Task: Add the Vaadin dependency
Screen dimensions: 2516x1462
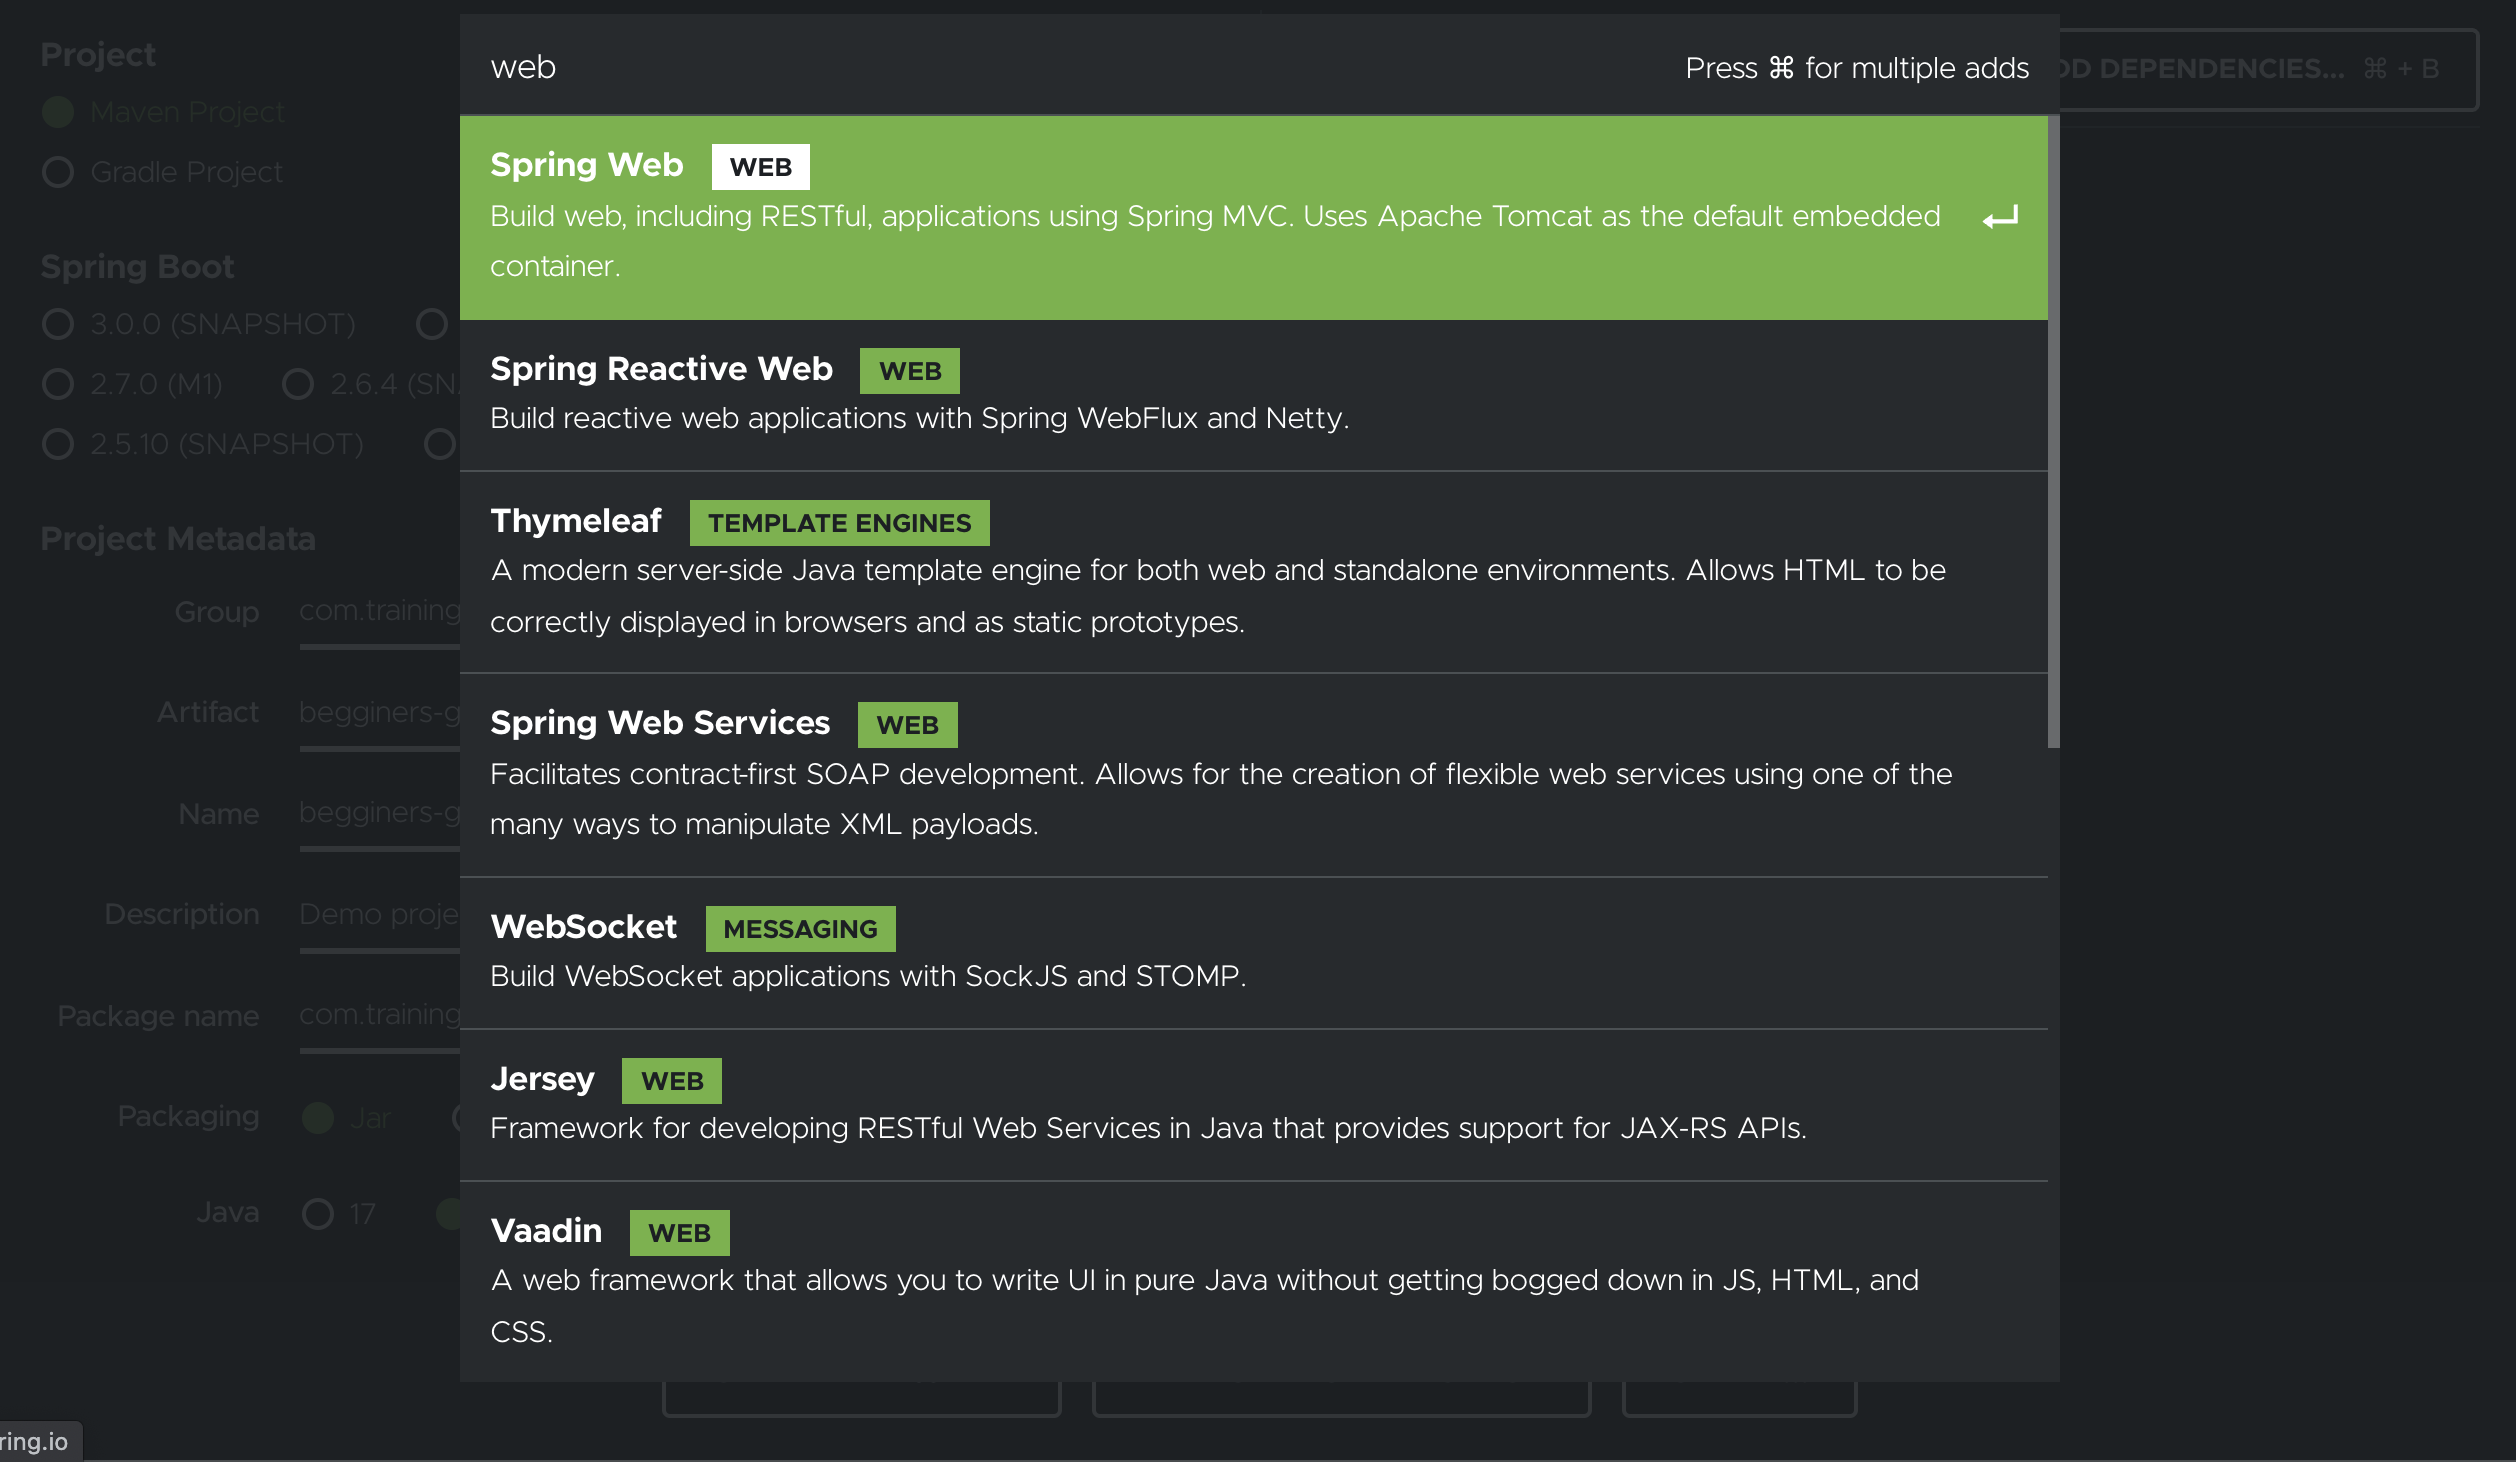Action: (1253, 1282)
